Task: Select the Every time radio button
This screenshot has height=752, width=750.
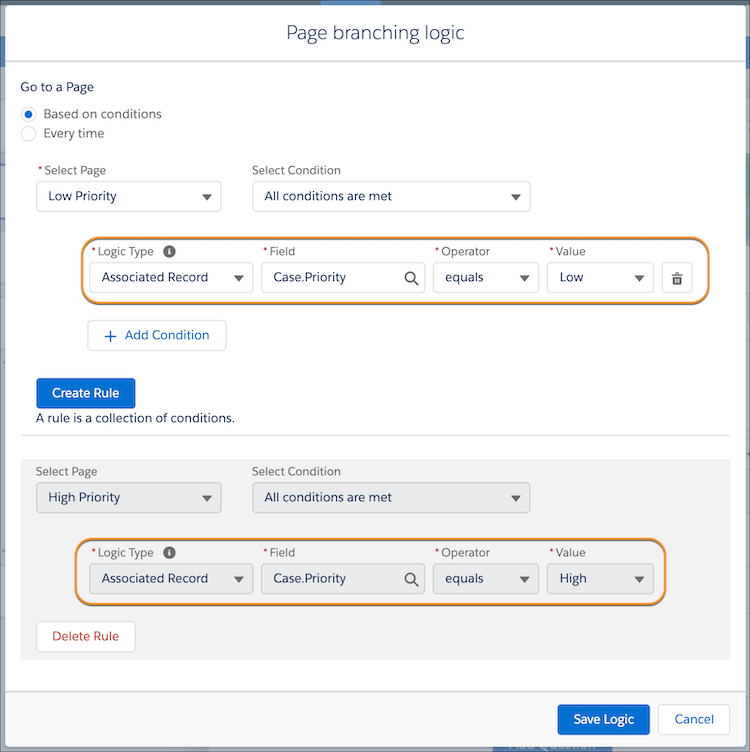Action: 29,133
